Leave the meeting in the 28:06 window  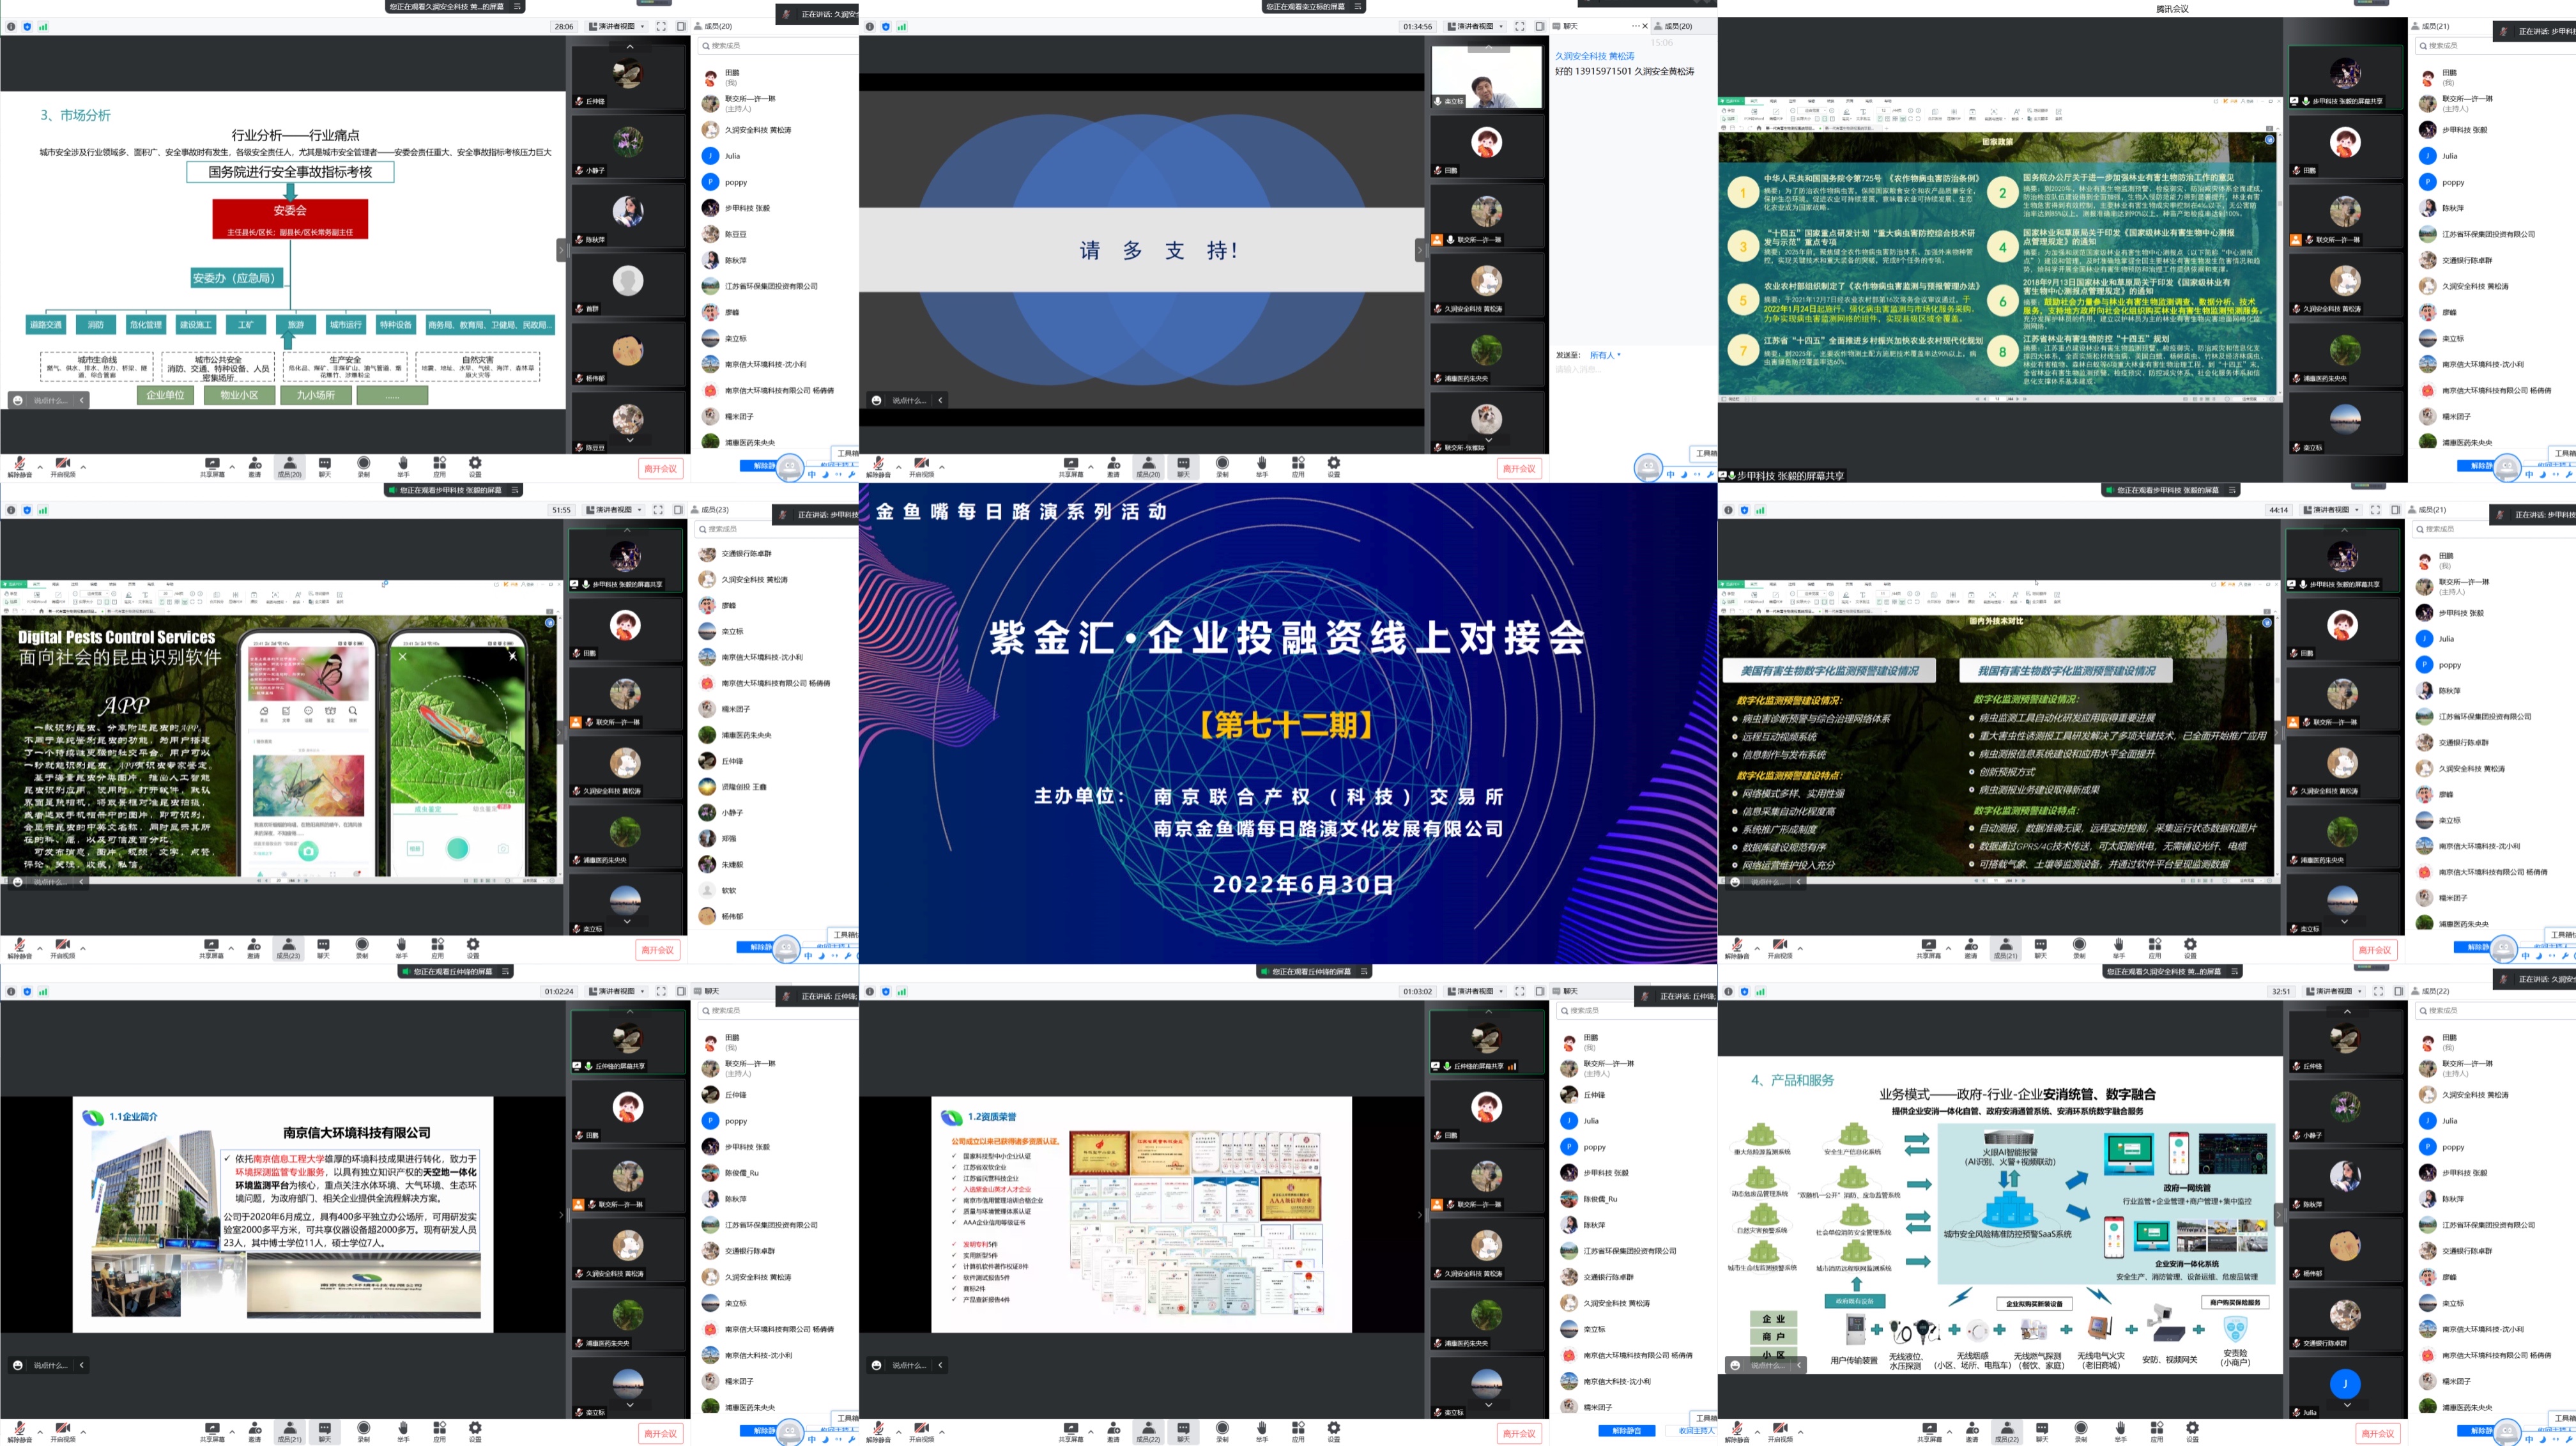click(x=660, y=468)
